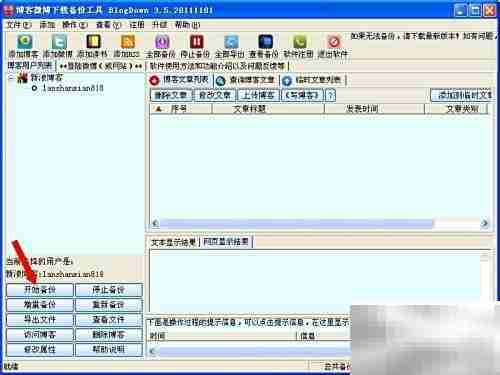Image resolution: width=500 pixels, height=375 pixels.
Task: Click the article list scrollbar right arrow
Action: coord(484,224)
